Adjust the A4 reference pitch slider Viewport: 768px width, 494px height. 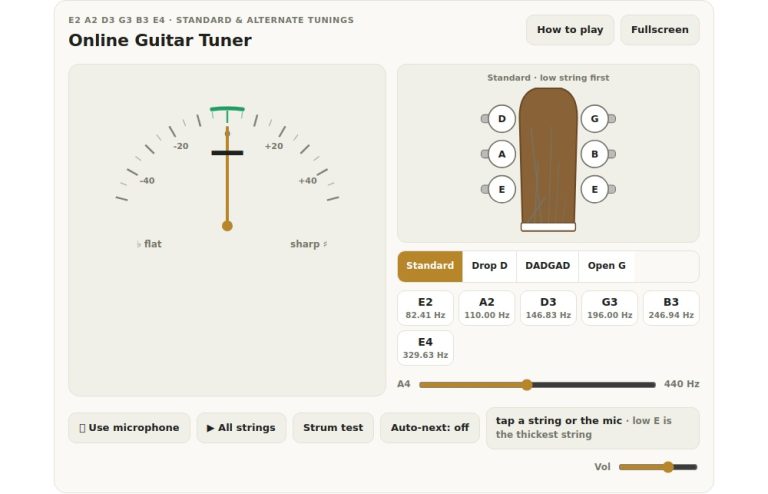coord(537,385)
